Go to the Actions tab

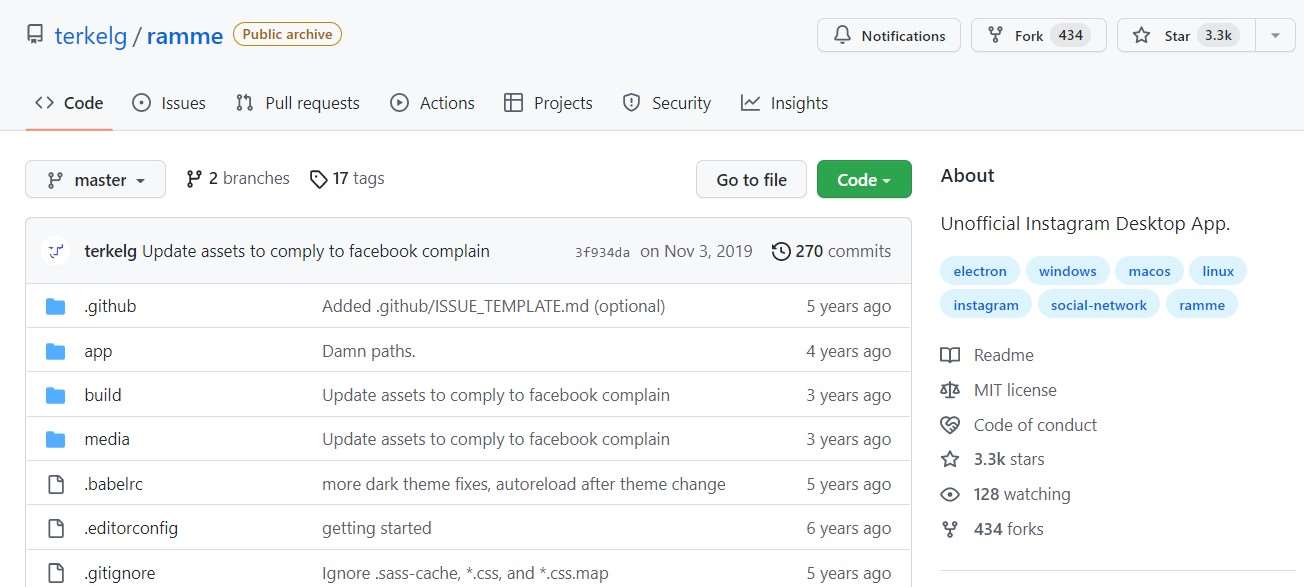[432, 103]
